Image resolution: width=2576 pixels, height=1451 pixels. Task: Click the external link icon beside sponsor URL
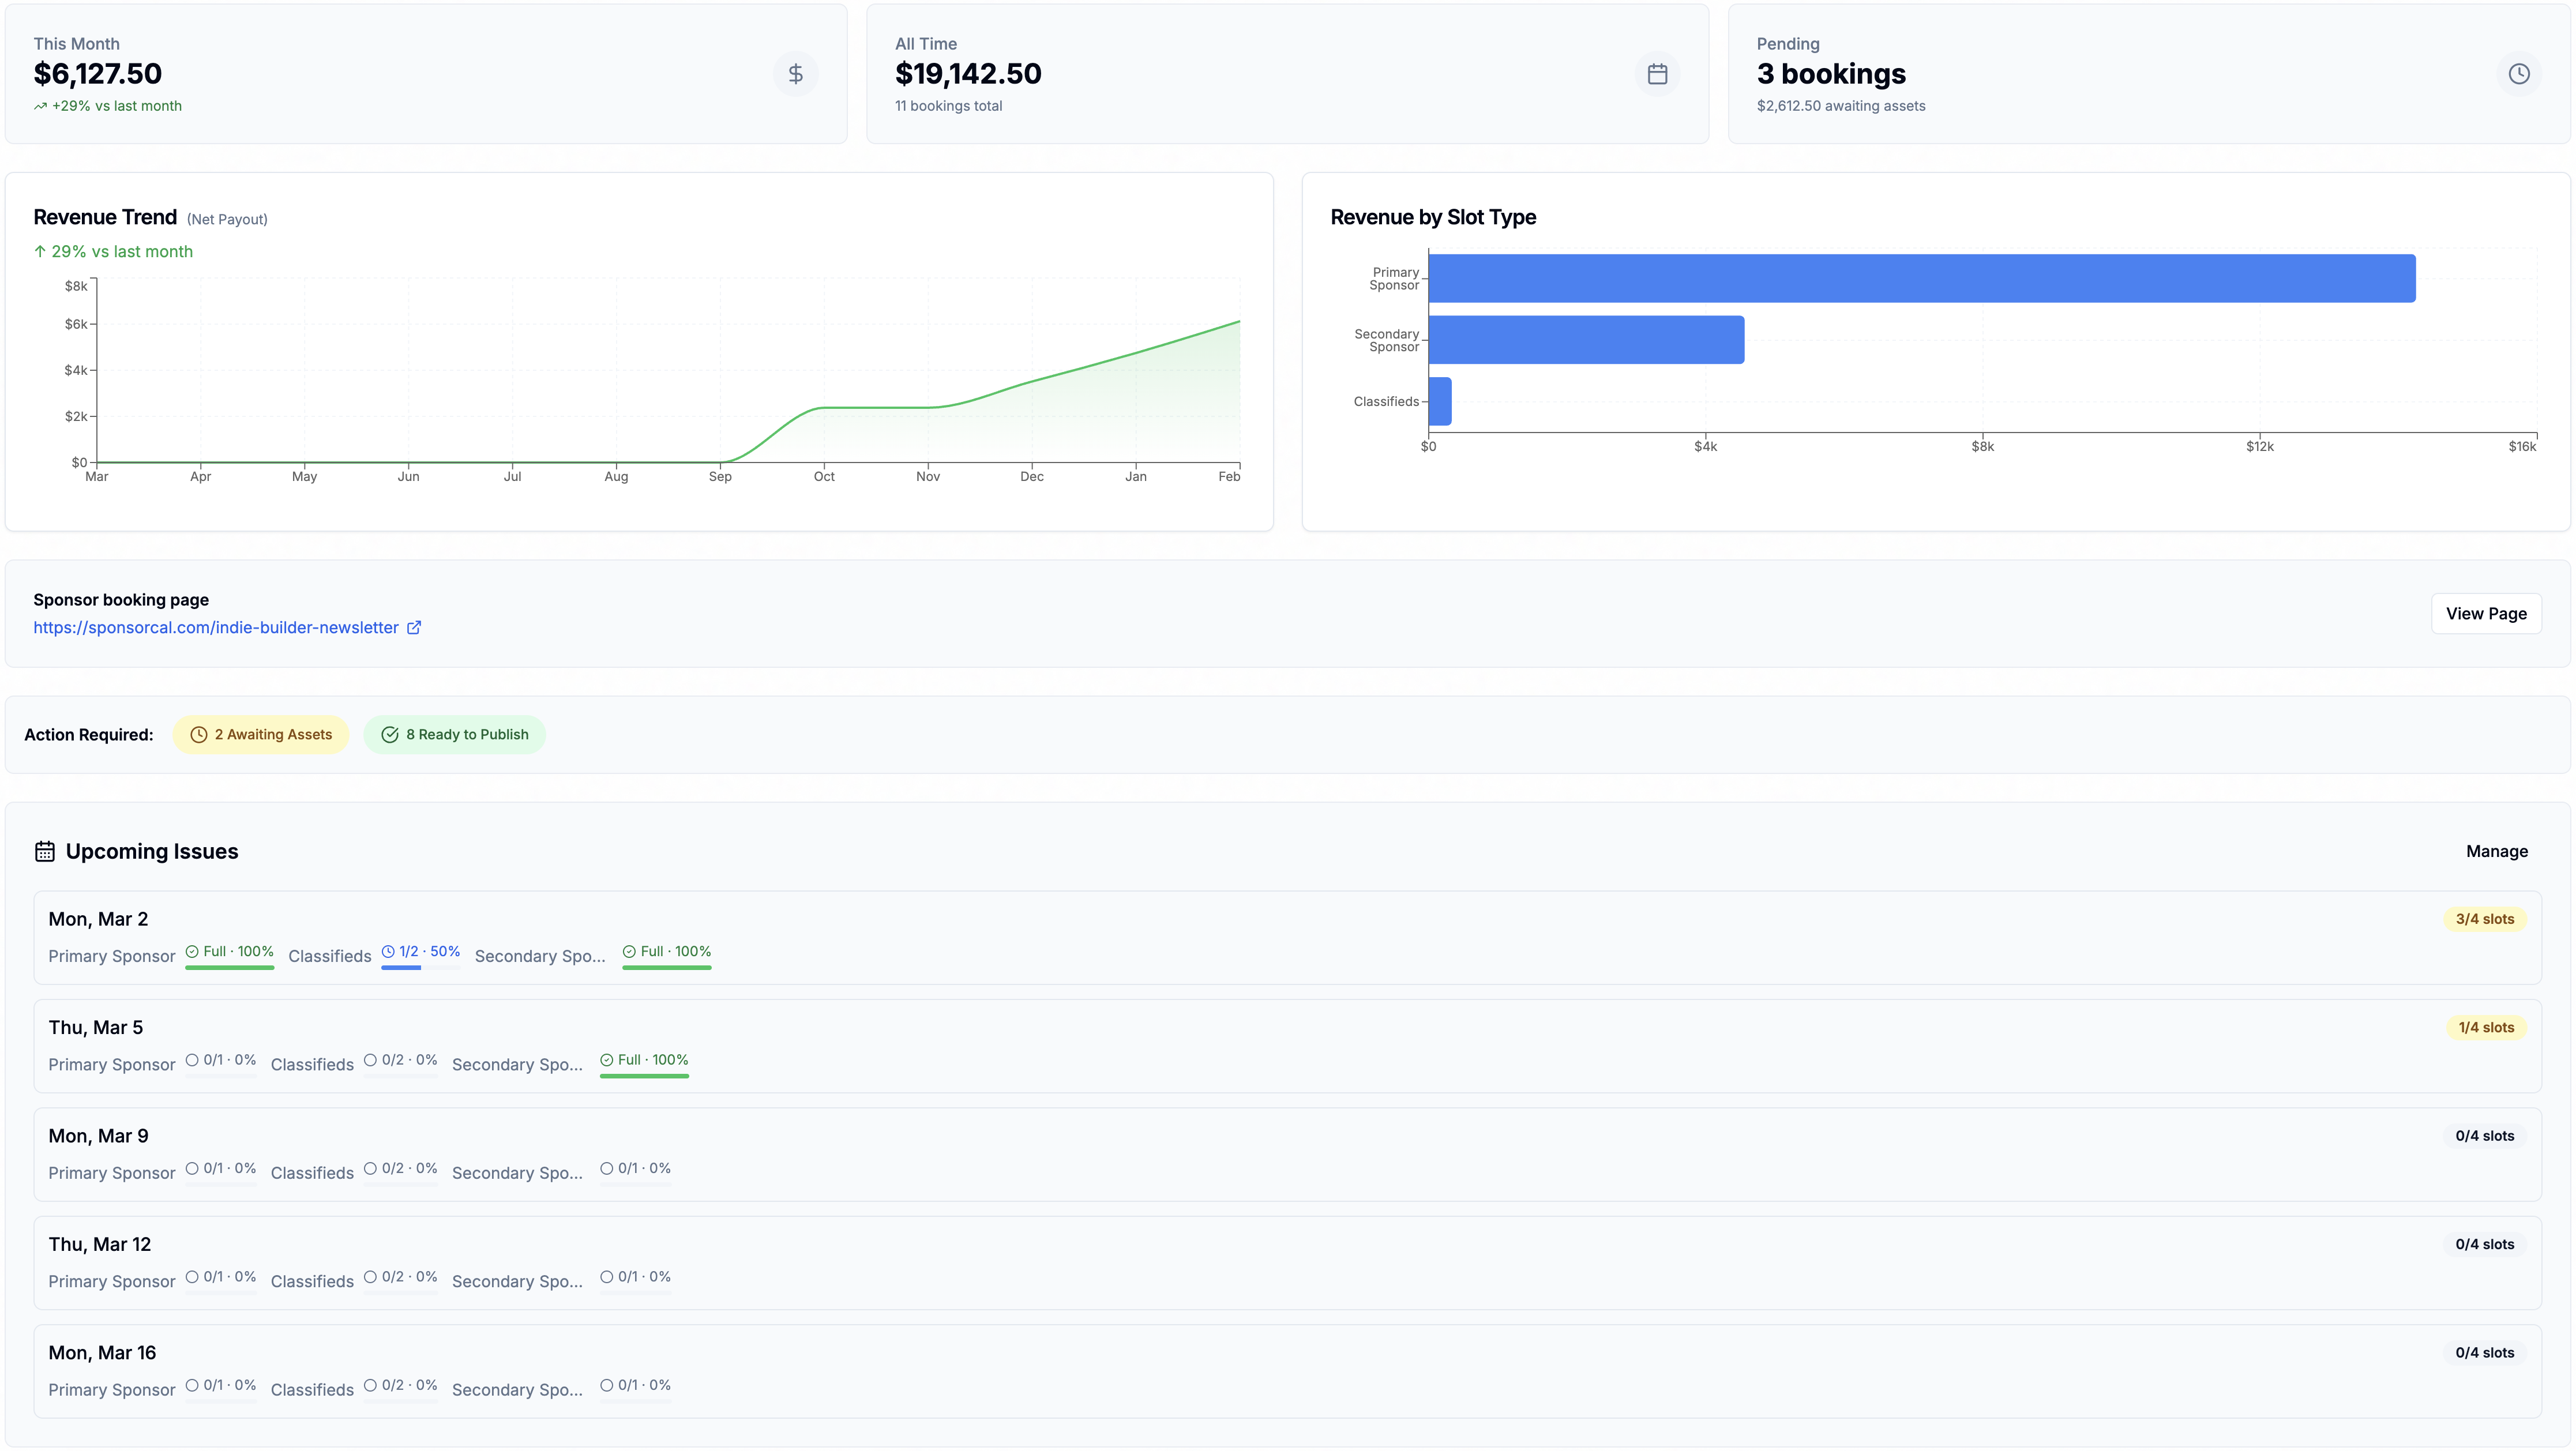point(414,628)
